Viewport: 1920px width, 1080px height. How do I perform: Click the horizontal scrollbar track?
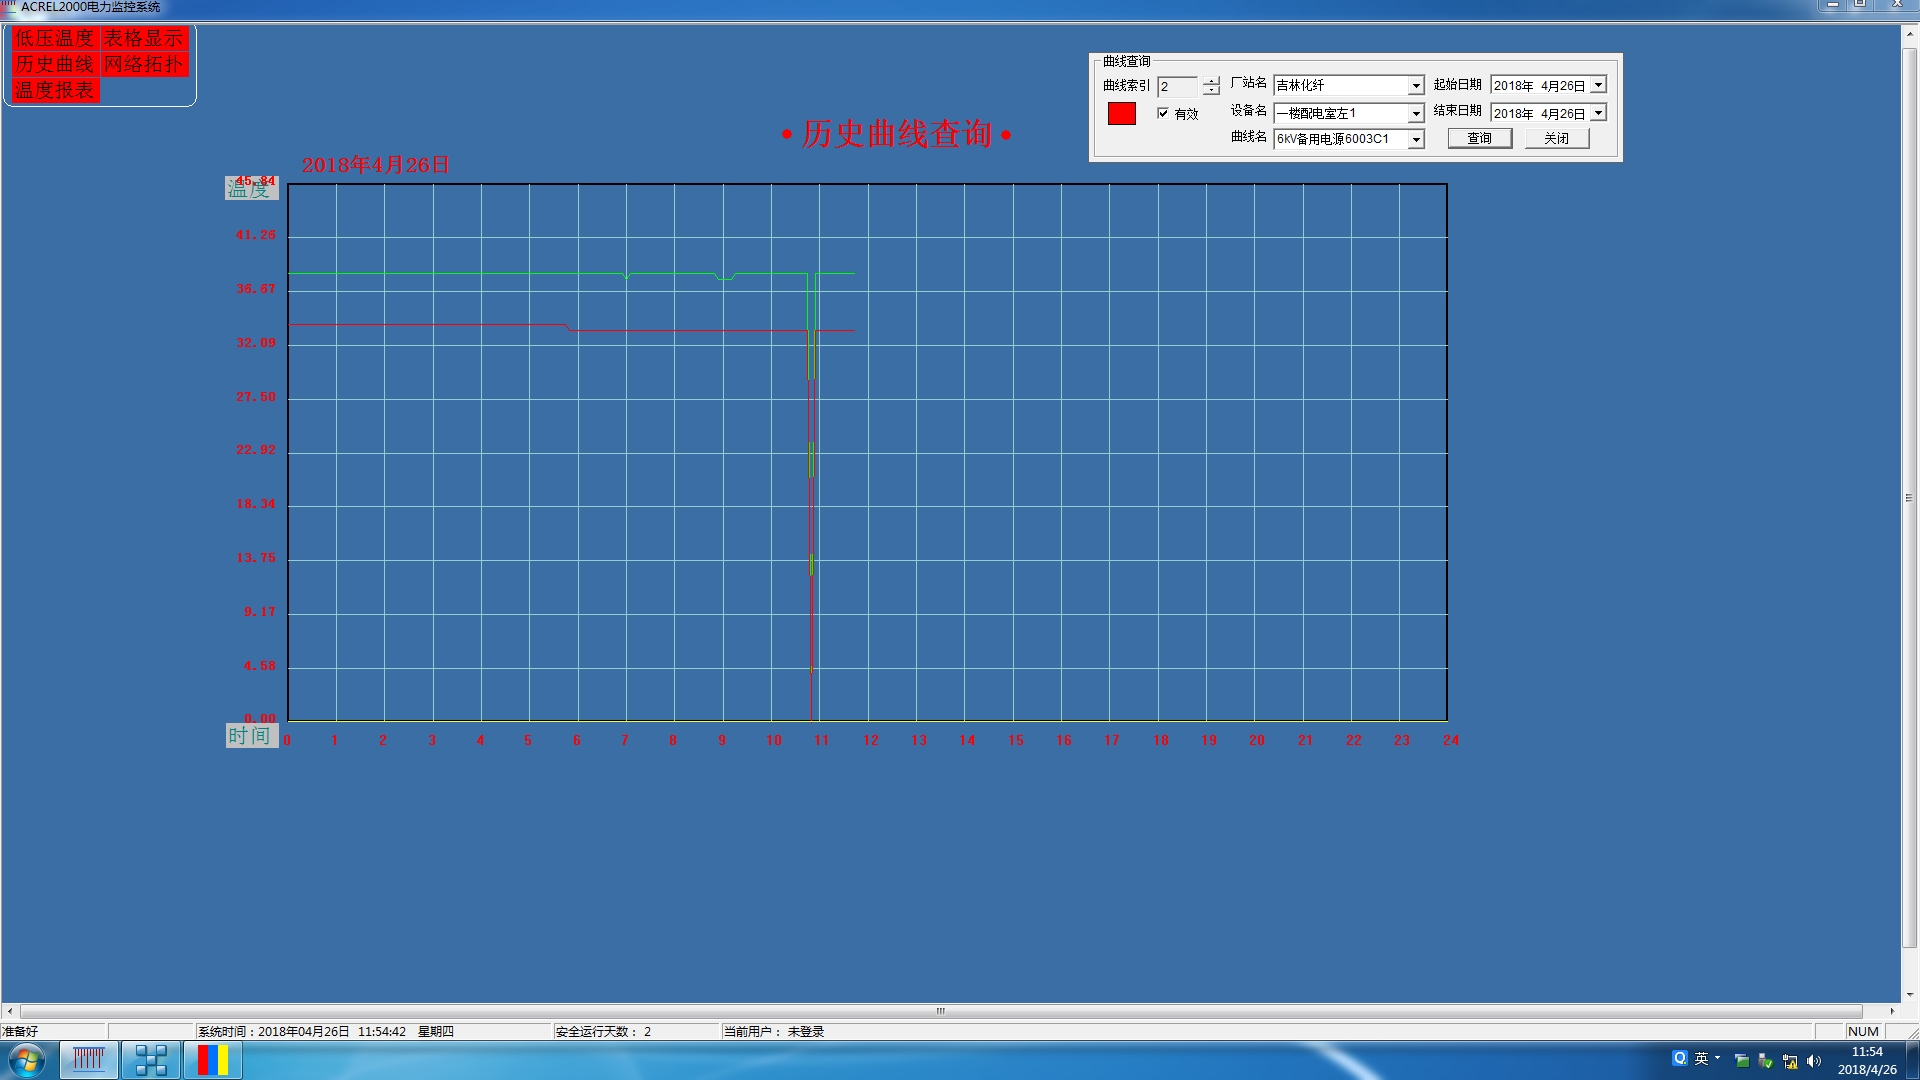pos(940,1011)
